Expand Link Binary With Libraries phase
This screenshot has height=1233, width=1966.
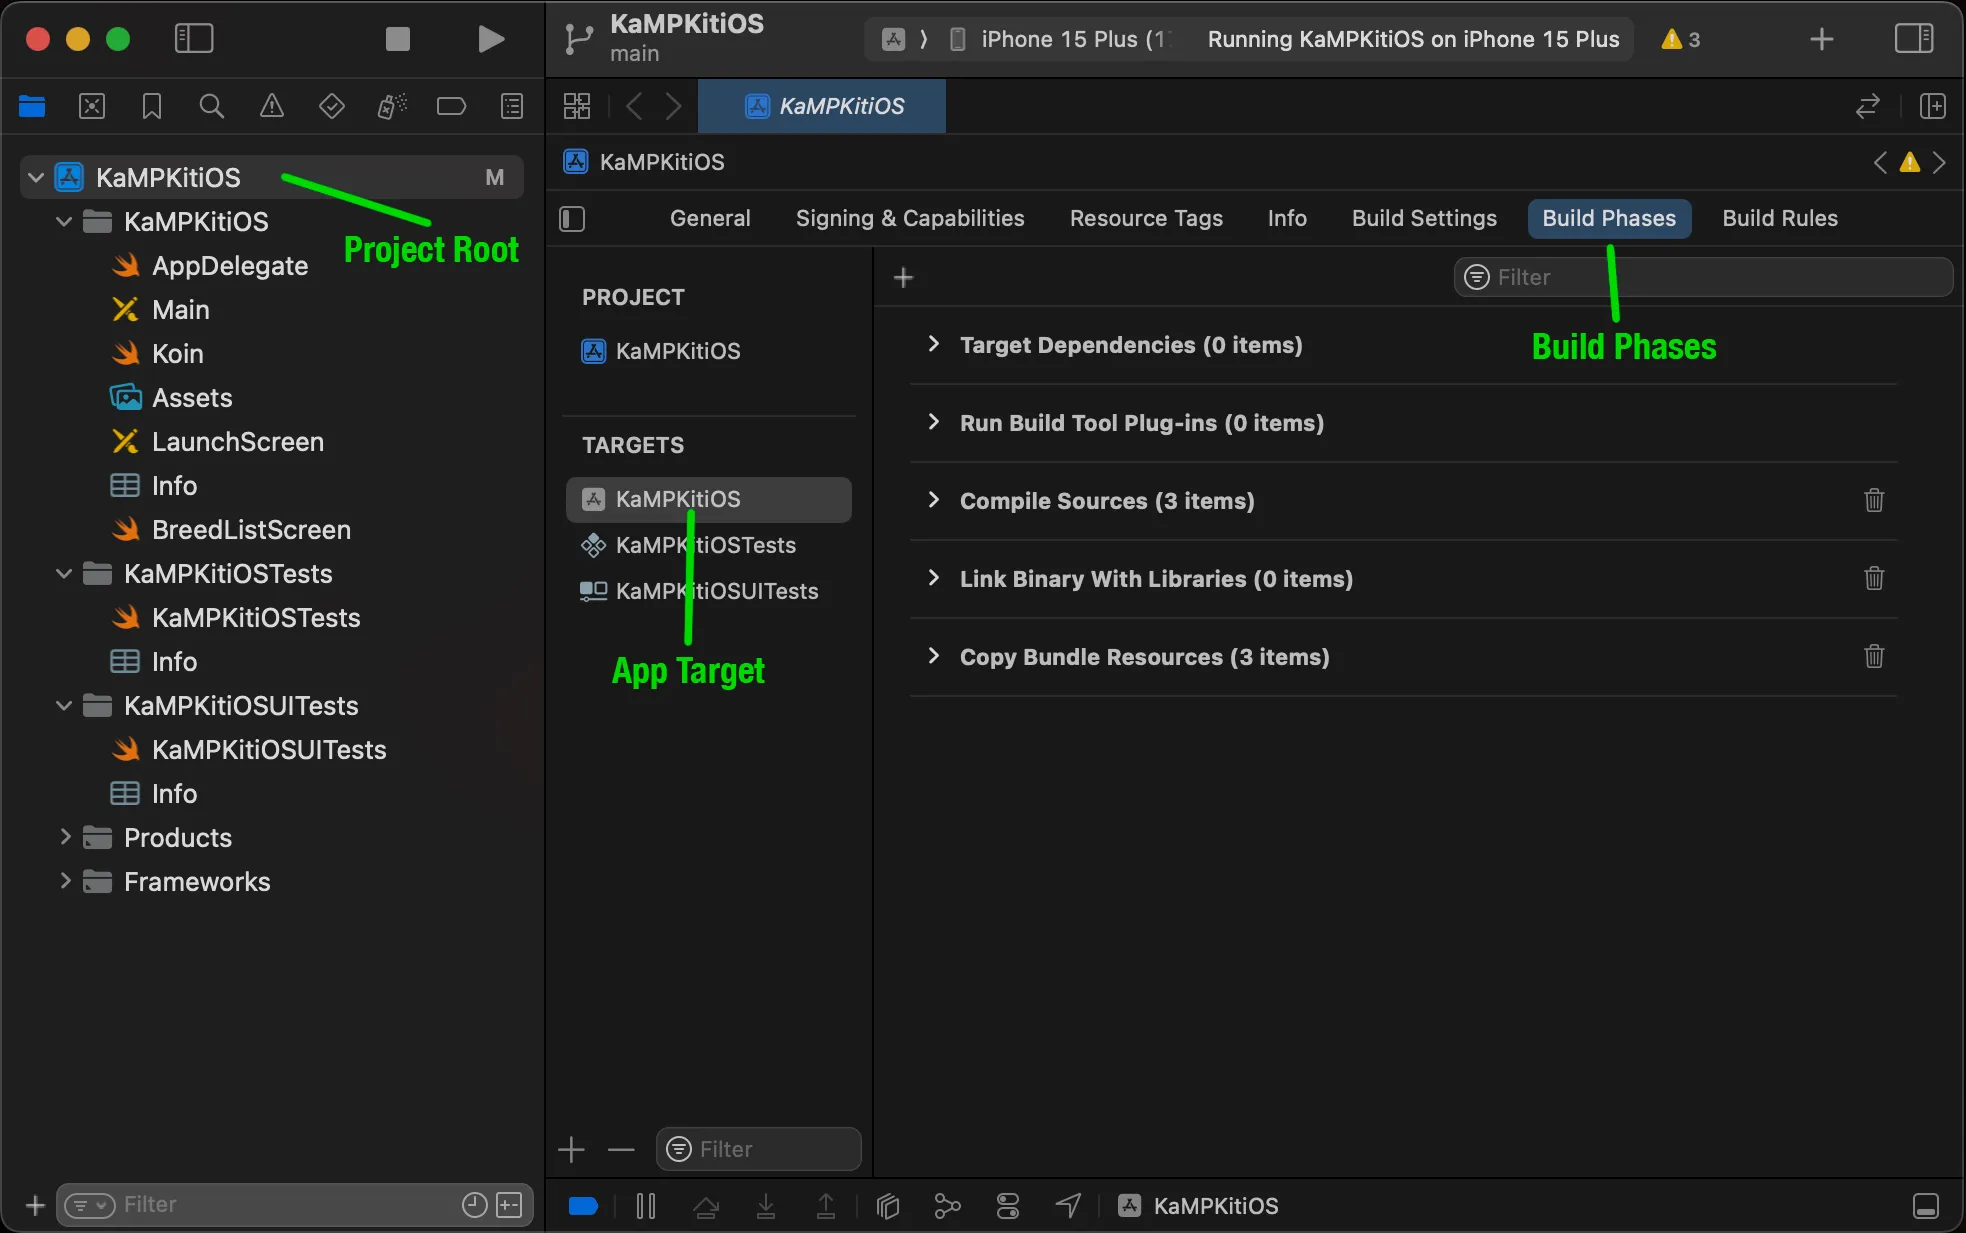click(933, 578)
